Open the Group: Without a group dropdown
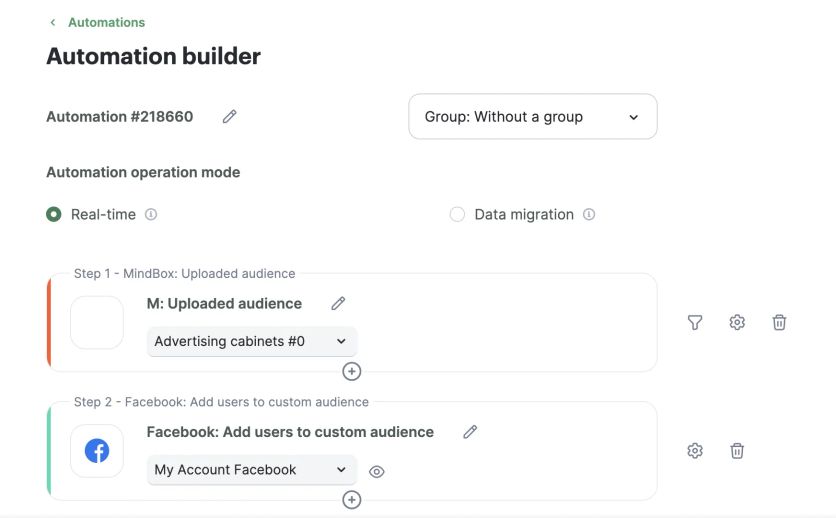This screenshot has height=518, width=836. [x=532, y=117]
